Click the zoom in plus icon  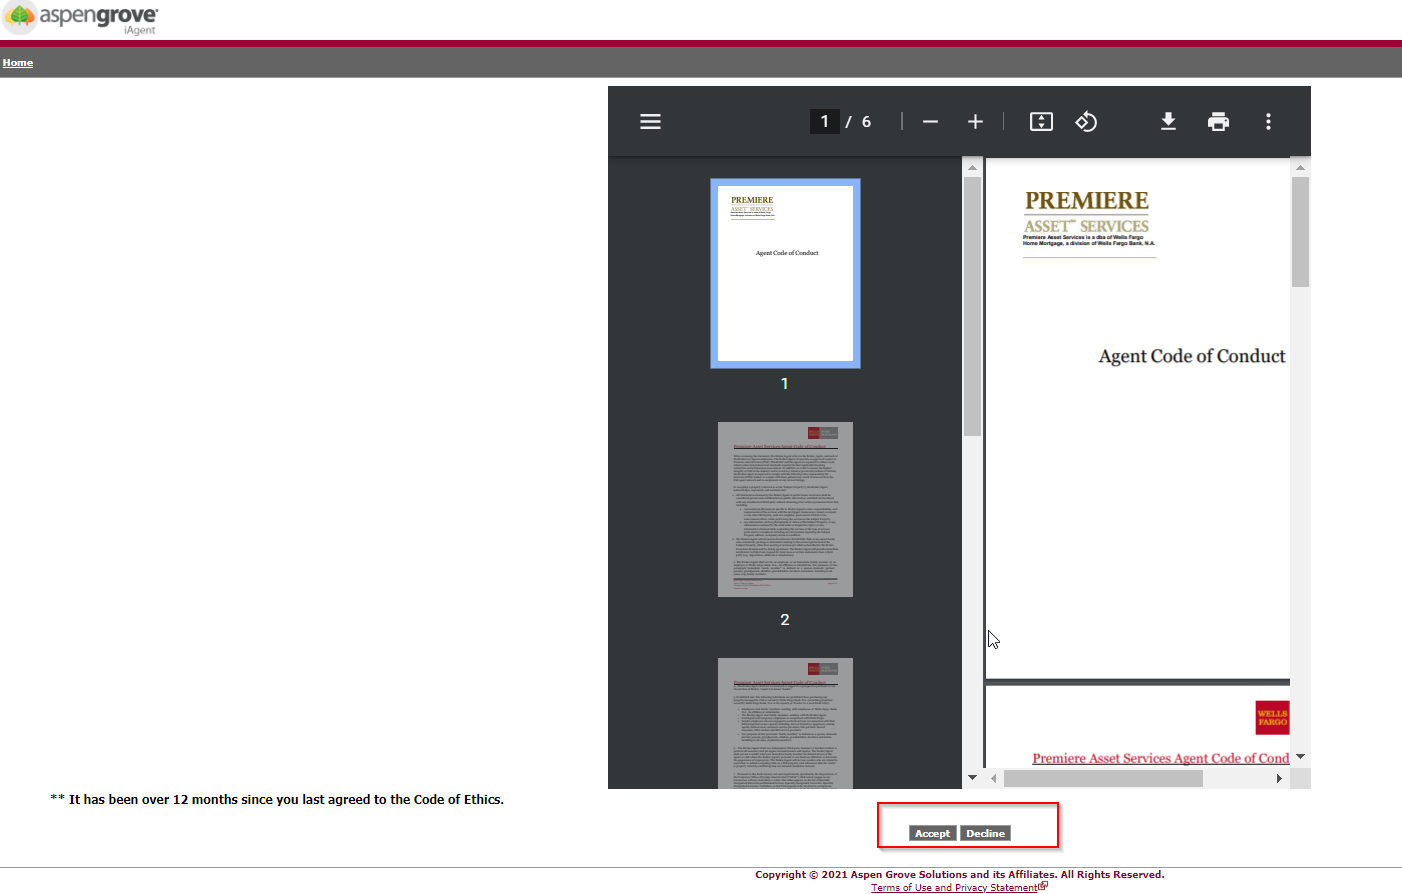[x=975, y=121]
